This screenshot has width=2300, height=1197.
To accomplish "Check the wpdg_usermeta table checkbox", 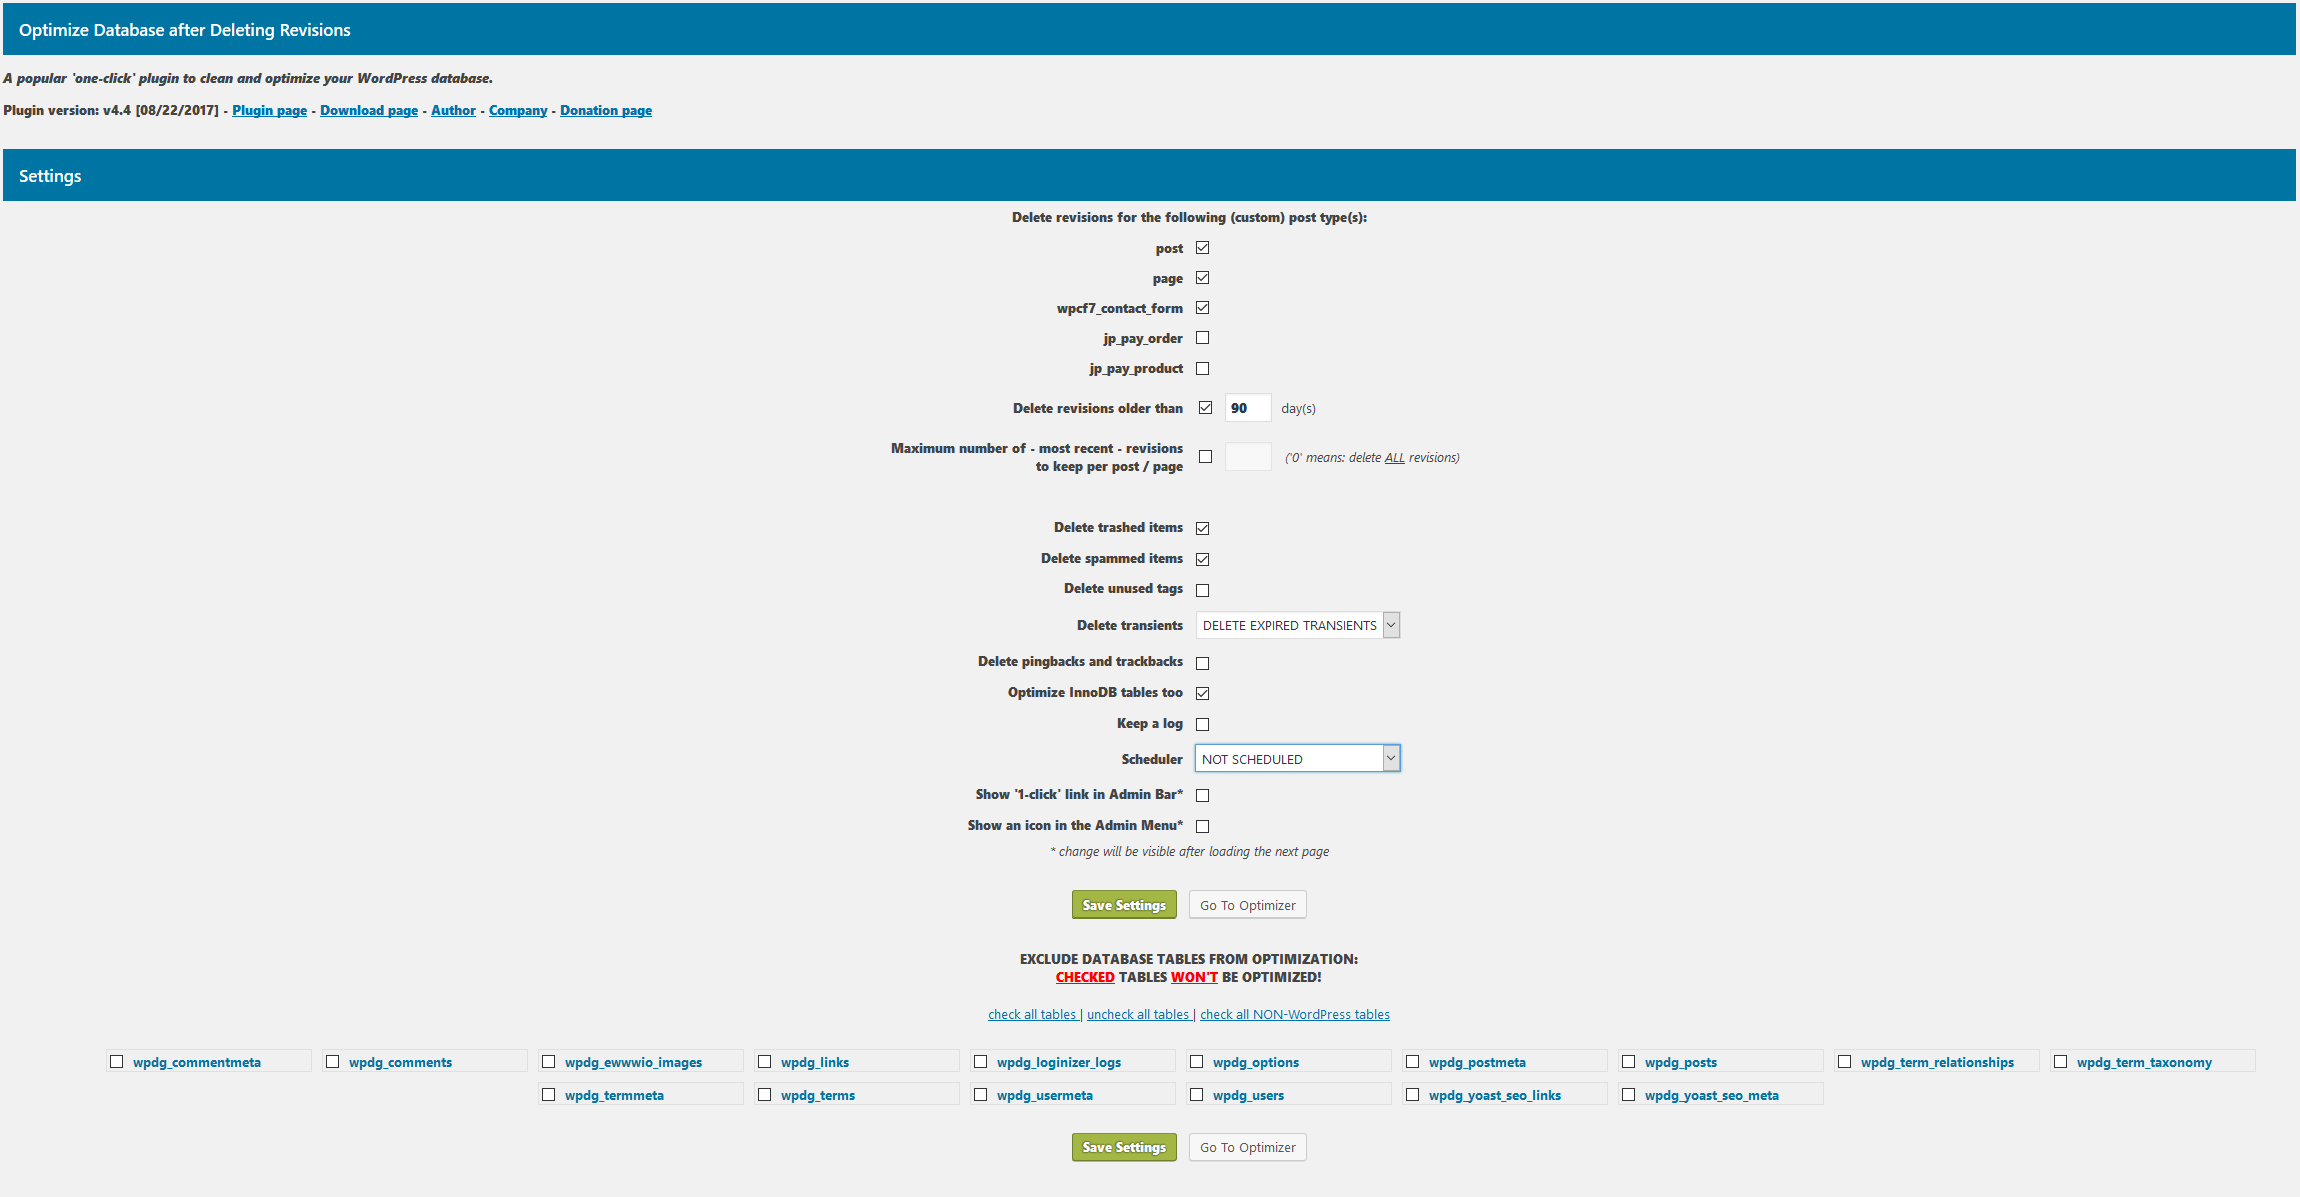I will coord(980,1095).
